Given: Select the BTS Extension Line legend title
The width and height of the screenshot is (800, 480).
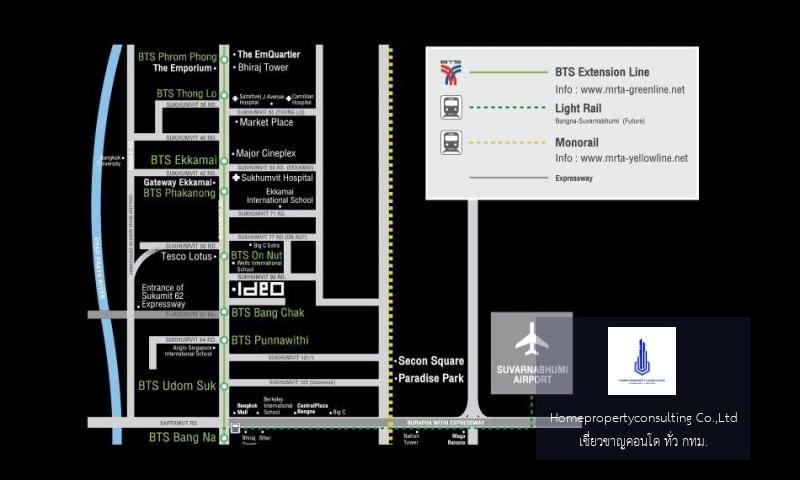Looking at the screenshot, I should point(602,72).
